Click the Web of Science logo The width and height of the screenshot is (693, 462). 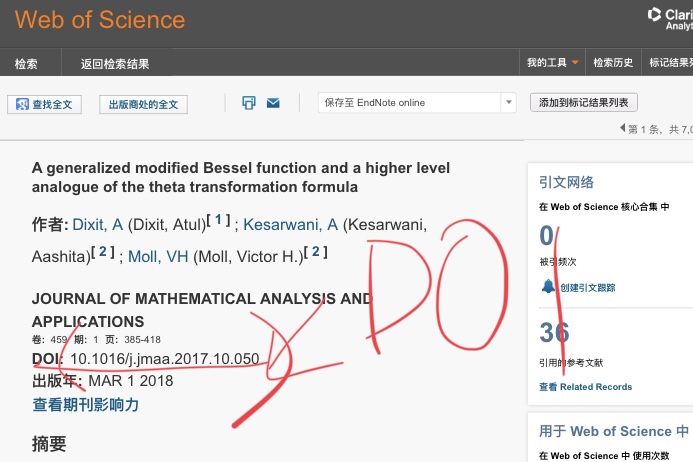100,20
